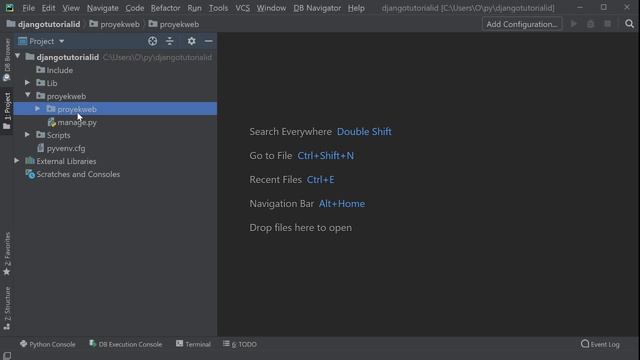
Task: Click the Ctrl+Shift+N shortcut hint
Action: (325, 156)
